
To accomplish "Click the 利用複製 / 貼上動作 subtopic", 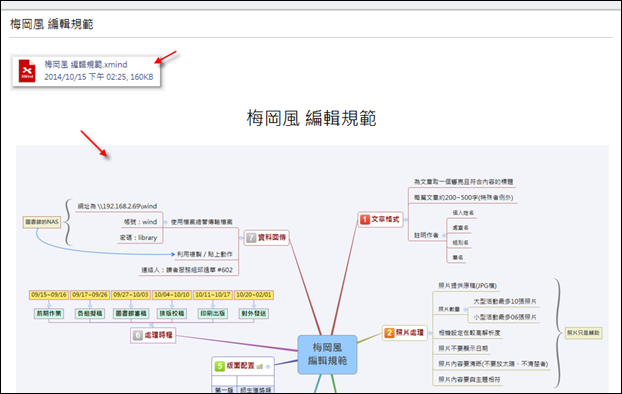I will pyautogui.click(x=204, y=254).
